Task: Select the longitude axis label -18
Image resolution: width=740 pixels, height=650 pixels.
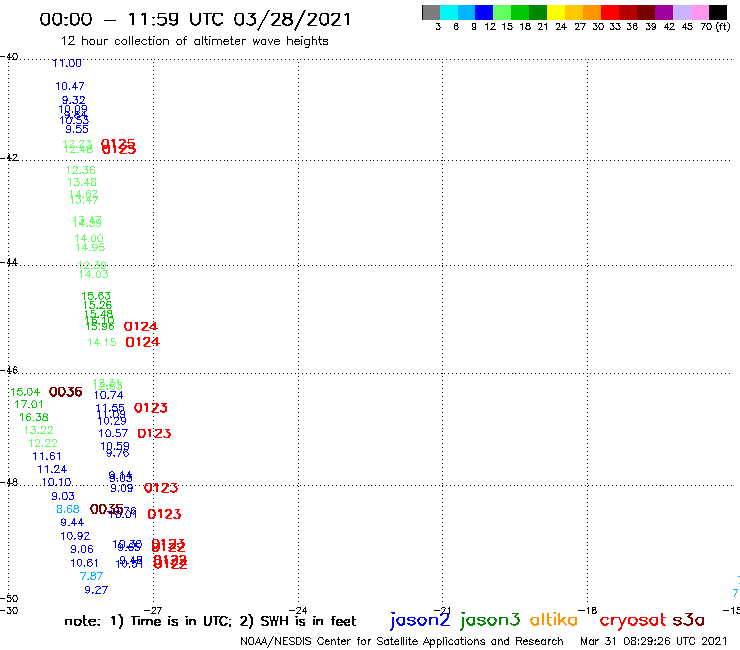Action: click(x=588, y=610)
